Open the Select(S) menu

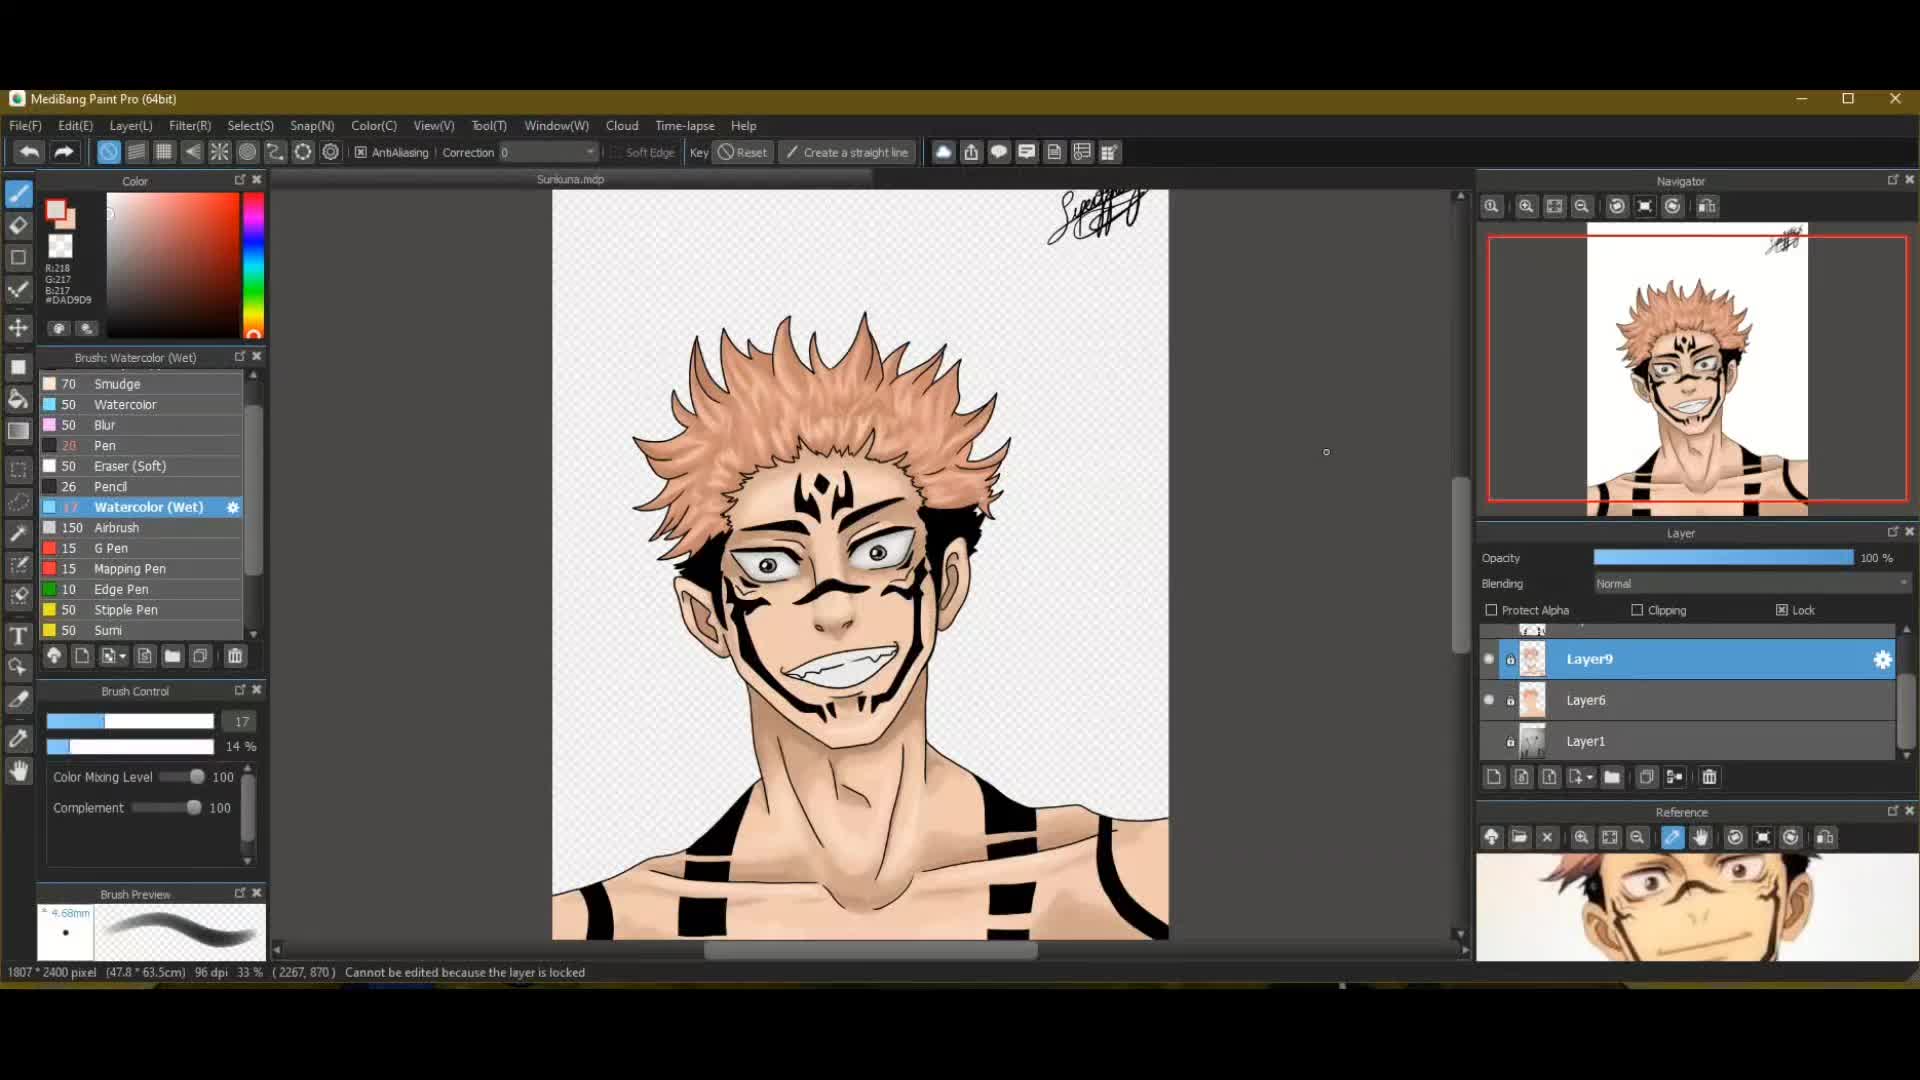(x=250, y=126)
